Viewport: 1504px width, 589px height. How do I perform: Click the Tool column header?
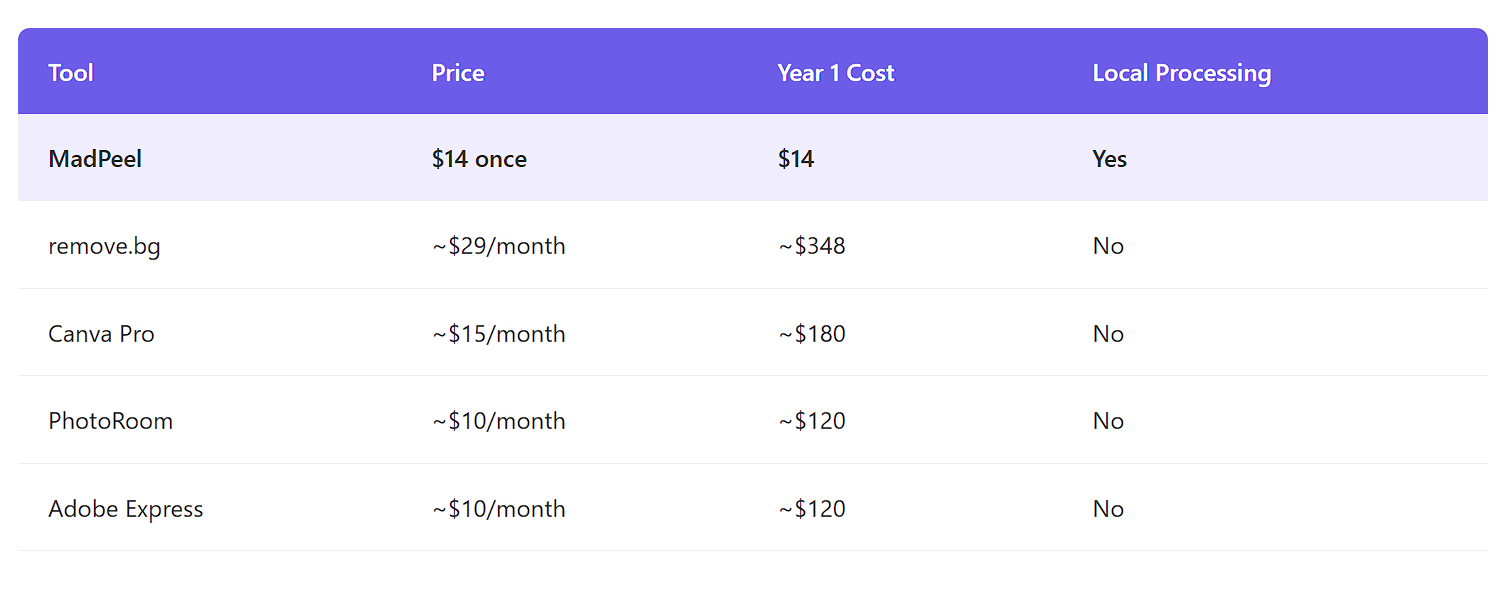coord(71,73)
